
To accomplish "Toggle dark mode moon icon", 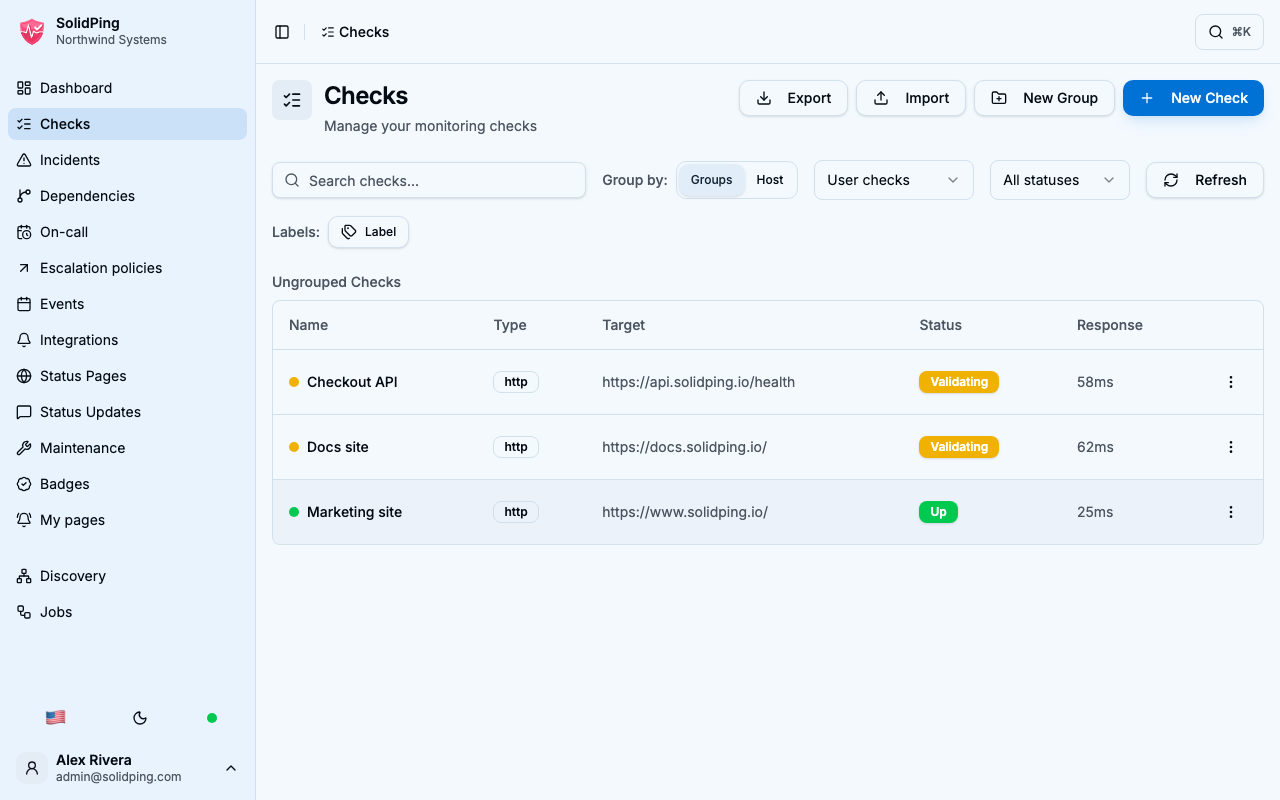I will click(140, 718).
